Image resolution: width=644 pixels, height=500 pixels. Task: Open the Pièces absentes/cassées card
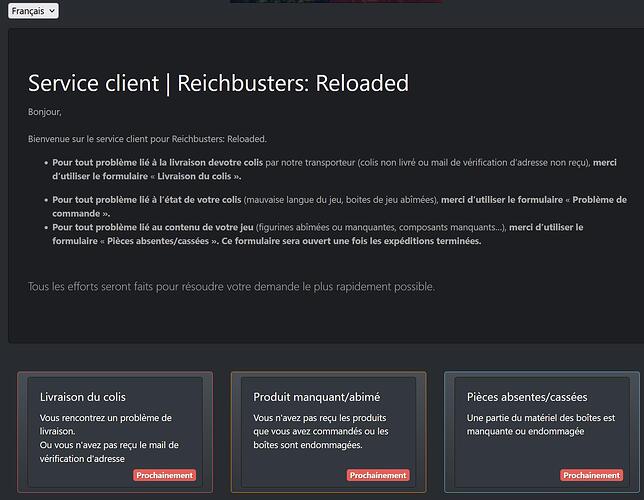542,432
